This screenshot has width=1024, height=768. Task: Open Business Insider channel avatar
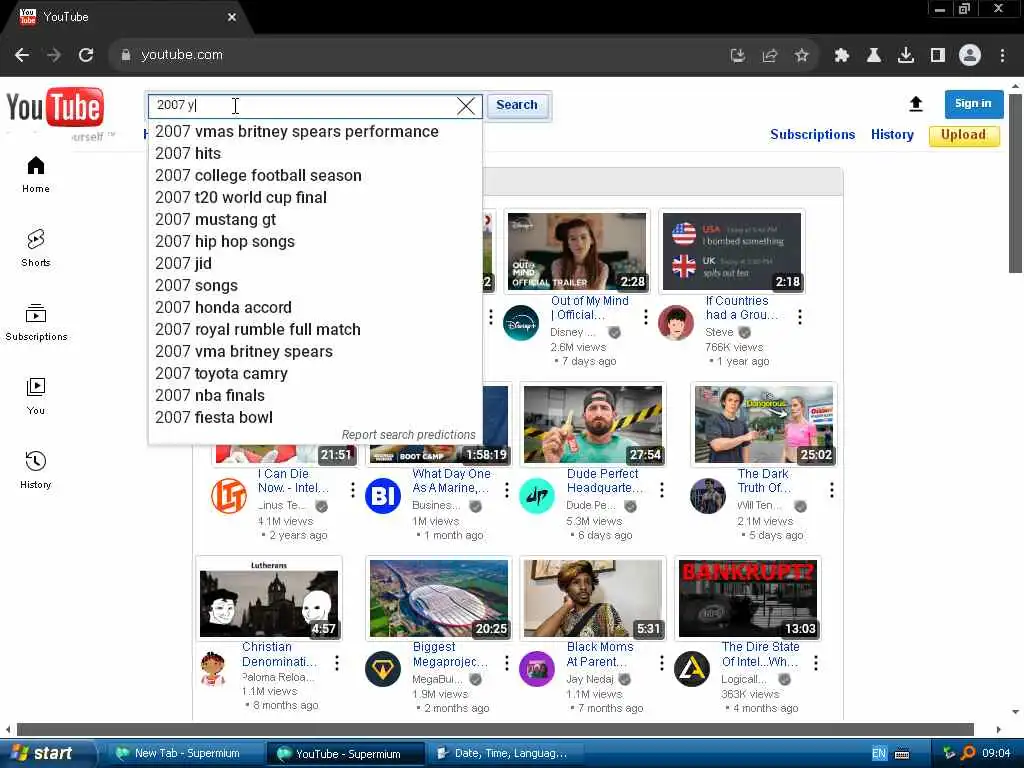coord(383,496)
